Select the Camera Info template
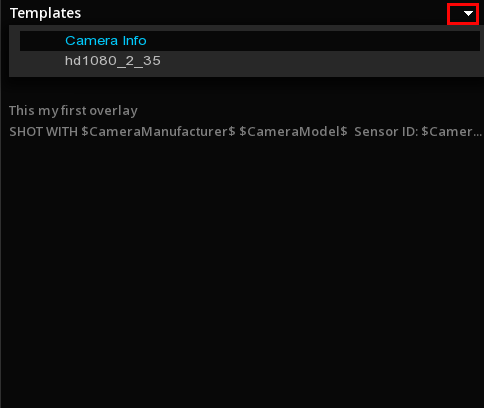 106,41
